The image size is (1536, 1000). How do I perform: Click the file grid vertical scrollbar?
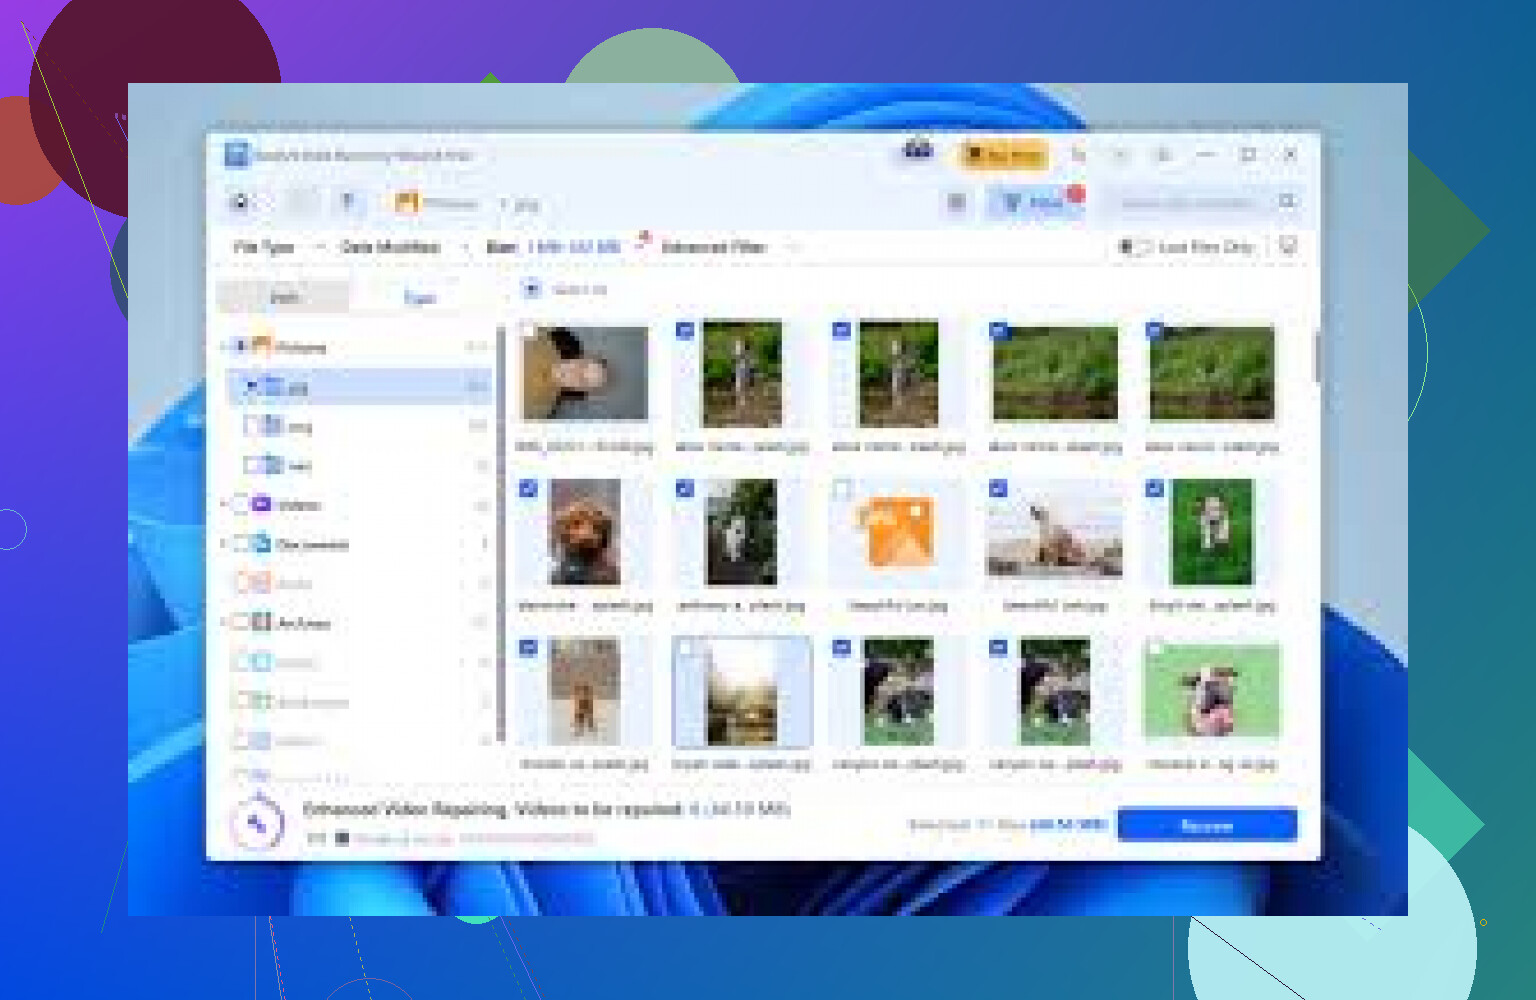[x=1316, y=357]
